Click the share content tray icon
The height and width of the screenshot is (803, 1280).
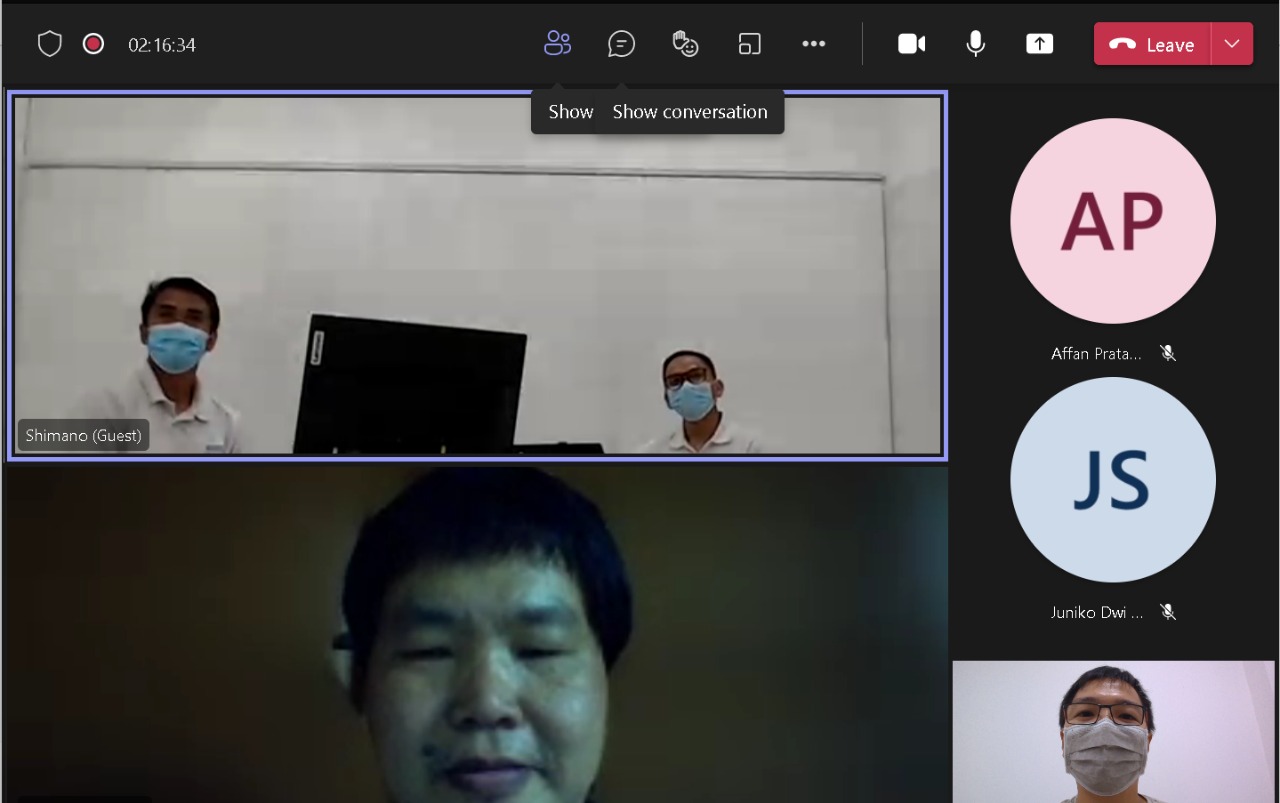point(1039,44)
